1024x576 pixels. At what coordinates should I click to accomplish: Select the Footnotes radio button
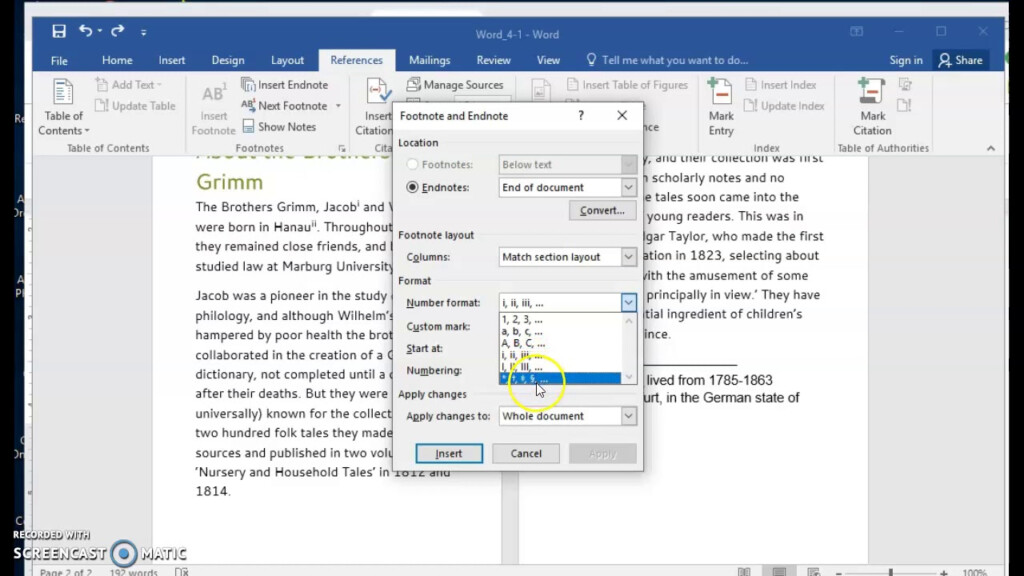(x=412, y=165)
